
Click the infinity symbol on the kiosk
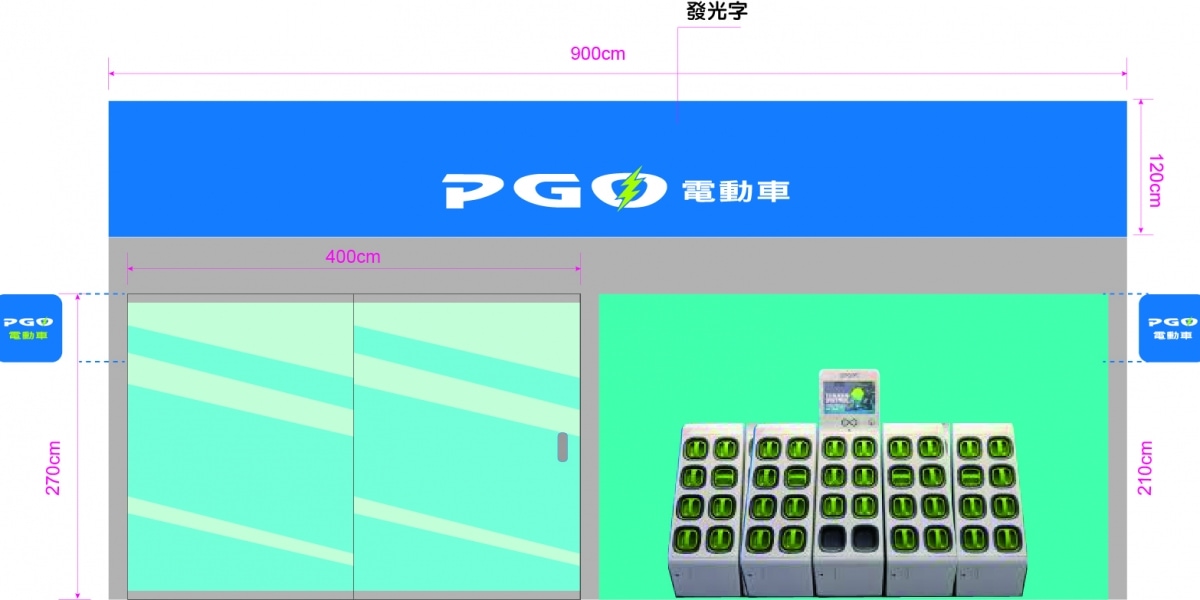pos(847,423)
